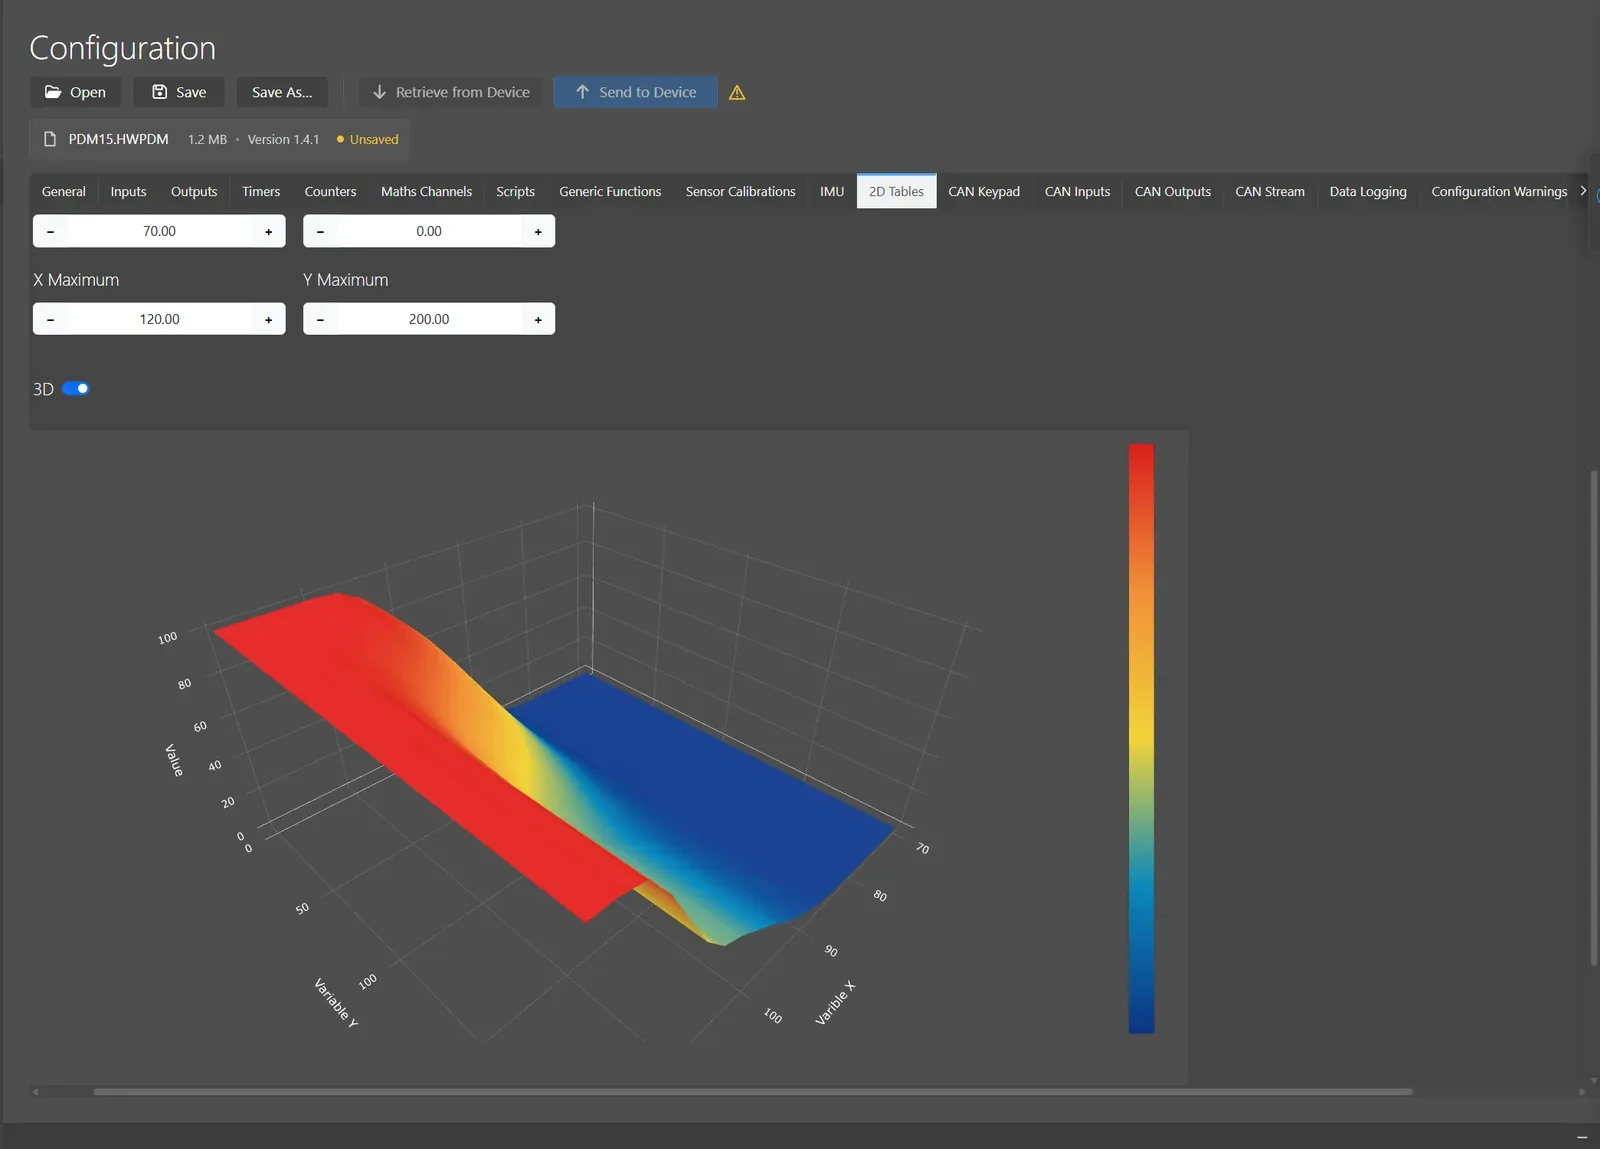Select the 2D Tables tab
This screenshot has height=1149, width=1600.
pos(896,191)
